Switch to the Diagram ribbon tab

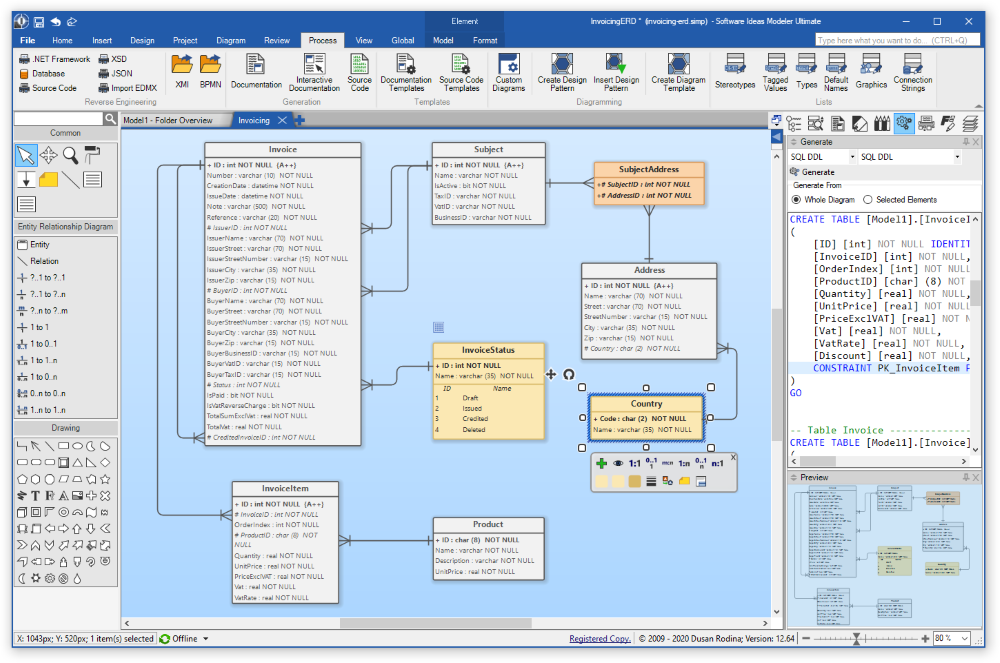(x=230, y=41)
